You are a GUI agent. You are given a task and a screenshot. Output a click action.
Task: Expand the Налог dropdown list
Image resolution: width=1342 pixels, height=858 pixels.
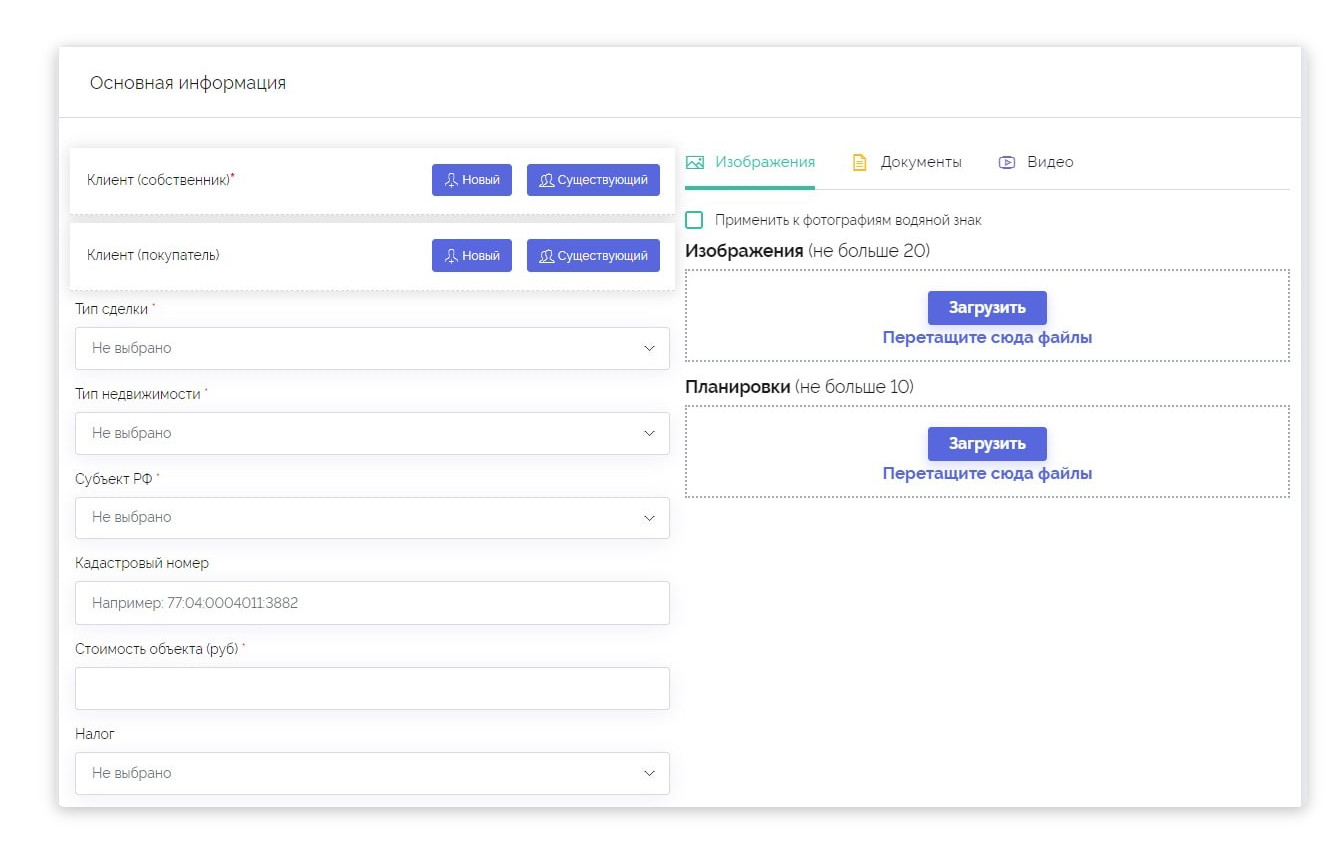click(372, 773)
